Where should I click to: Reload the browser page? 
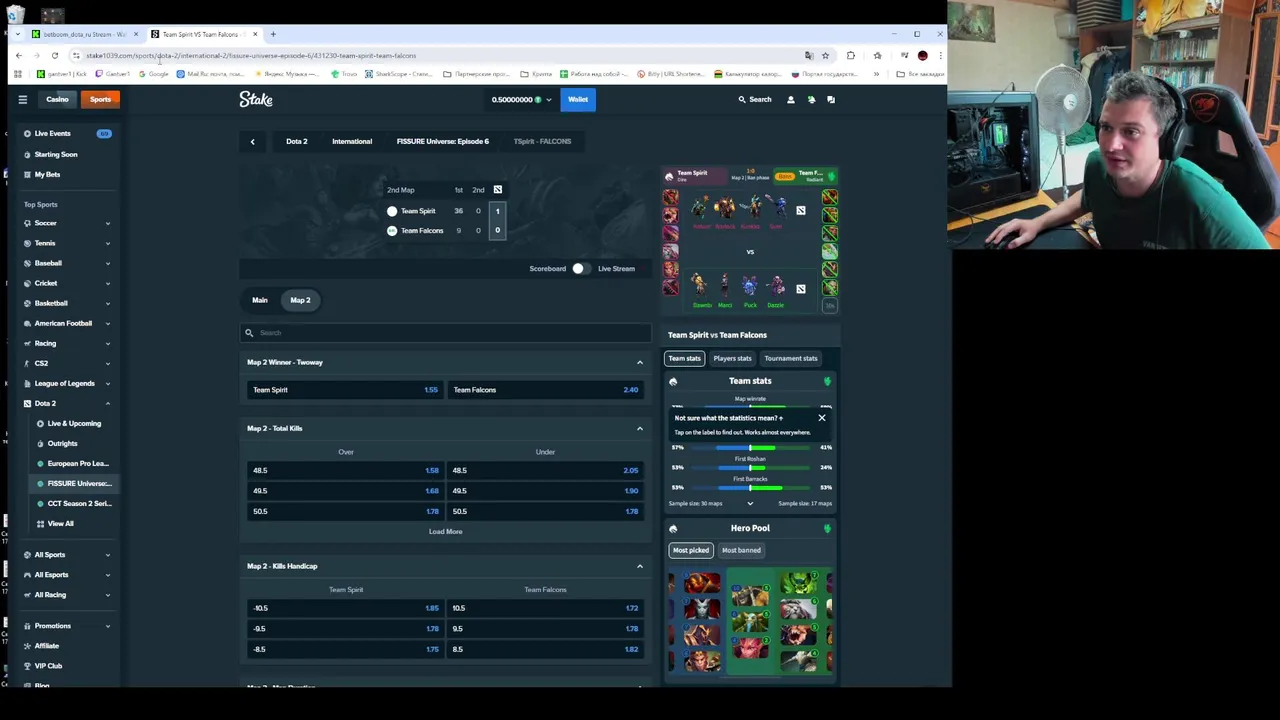(55, 55)
